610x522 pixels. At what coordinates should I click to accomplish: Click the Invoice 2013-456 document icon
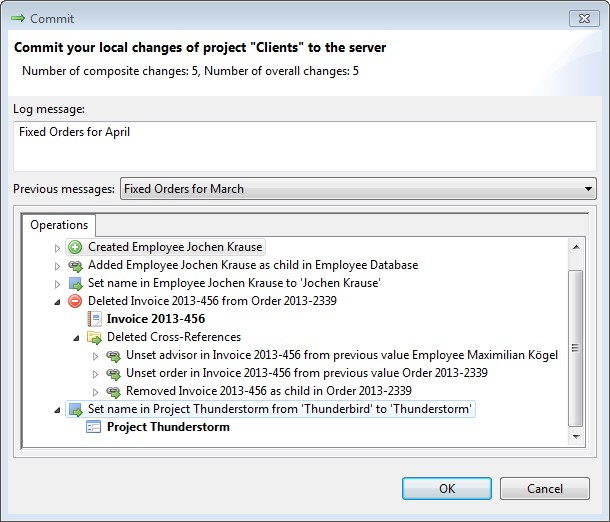[94, 319]
